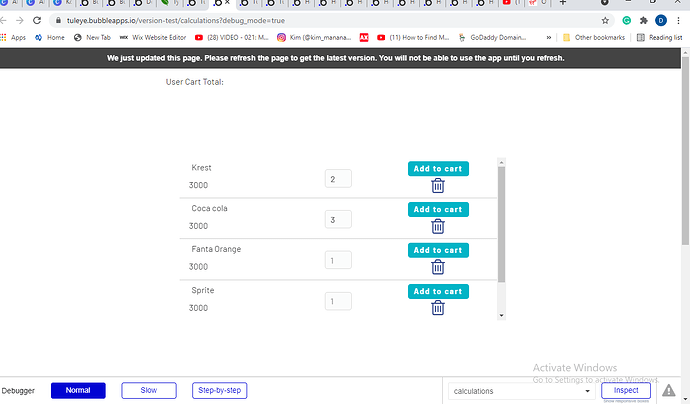Open the debugger warning triangle icon
This screenshot has width=690, height=404.
pos(668,390)
